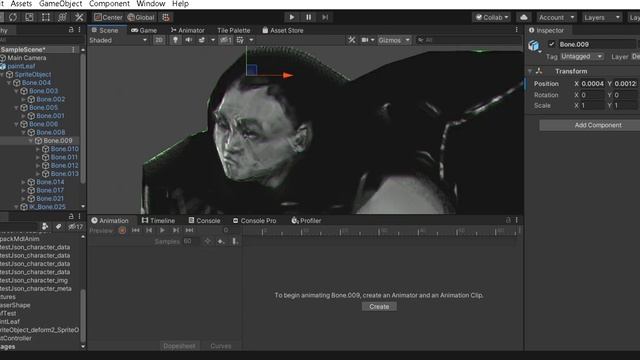Switch to the Timeline tab
Viewport: 640px width, 360px height.
coord(158,220)
